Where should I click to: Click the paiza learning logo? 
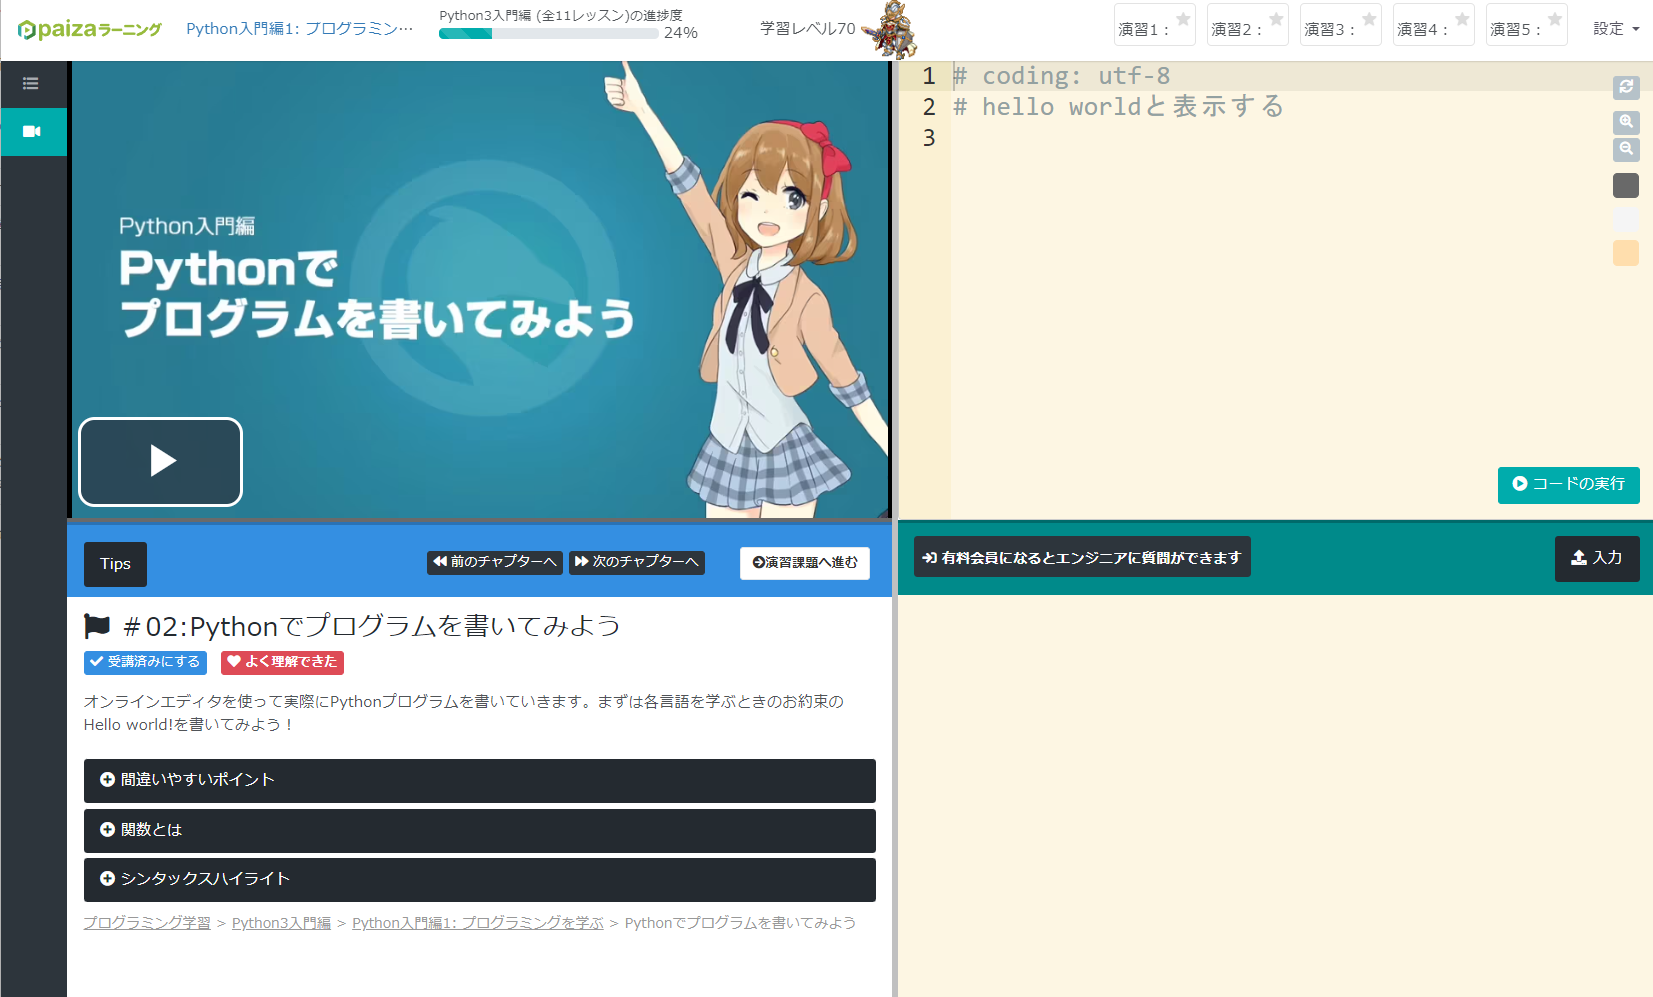pyautogui.click(x=86, y=28)
